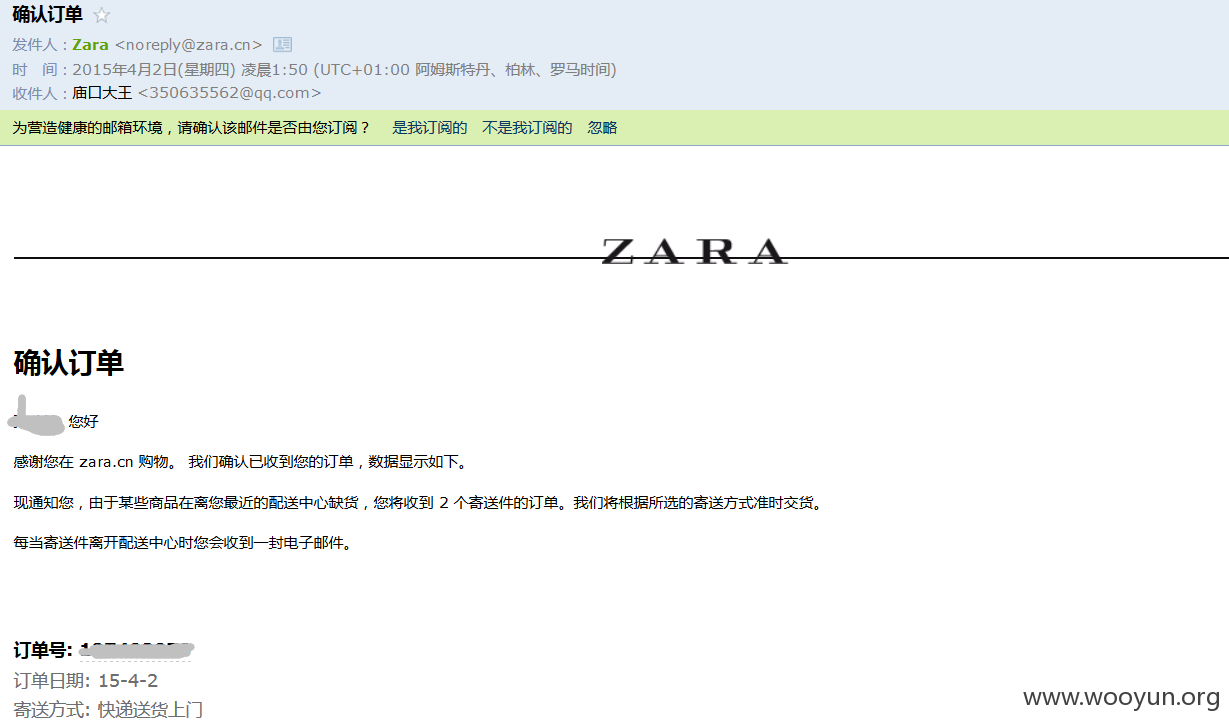Star this 确认订单 email
This screenshot has height=726, width=1229.
tap(101, 15)
